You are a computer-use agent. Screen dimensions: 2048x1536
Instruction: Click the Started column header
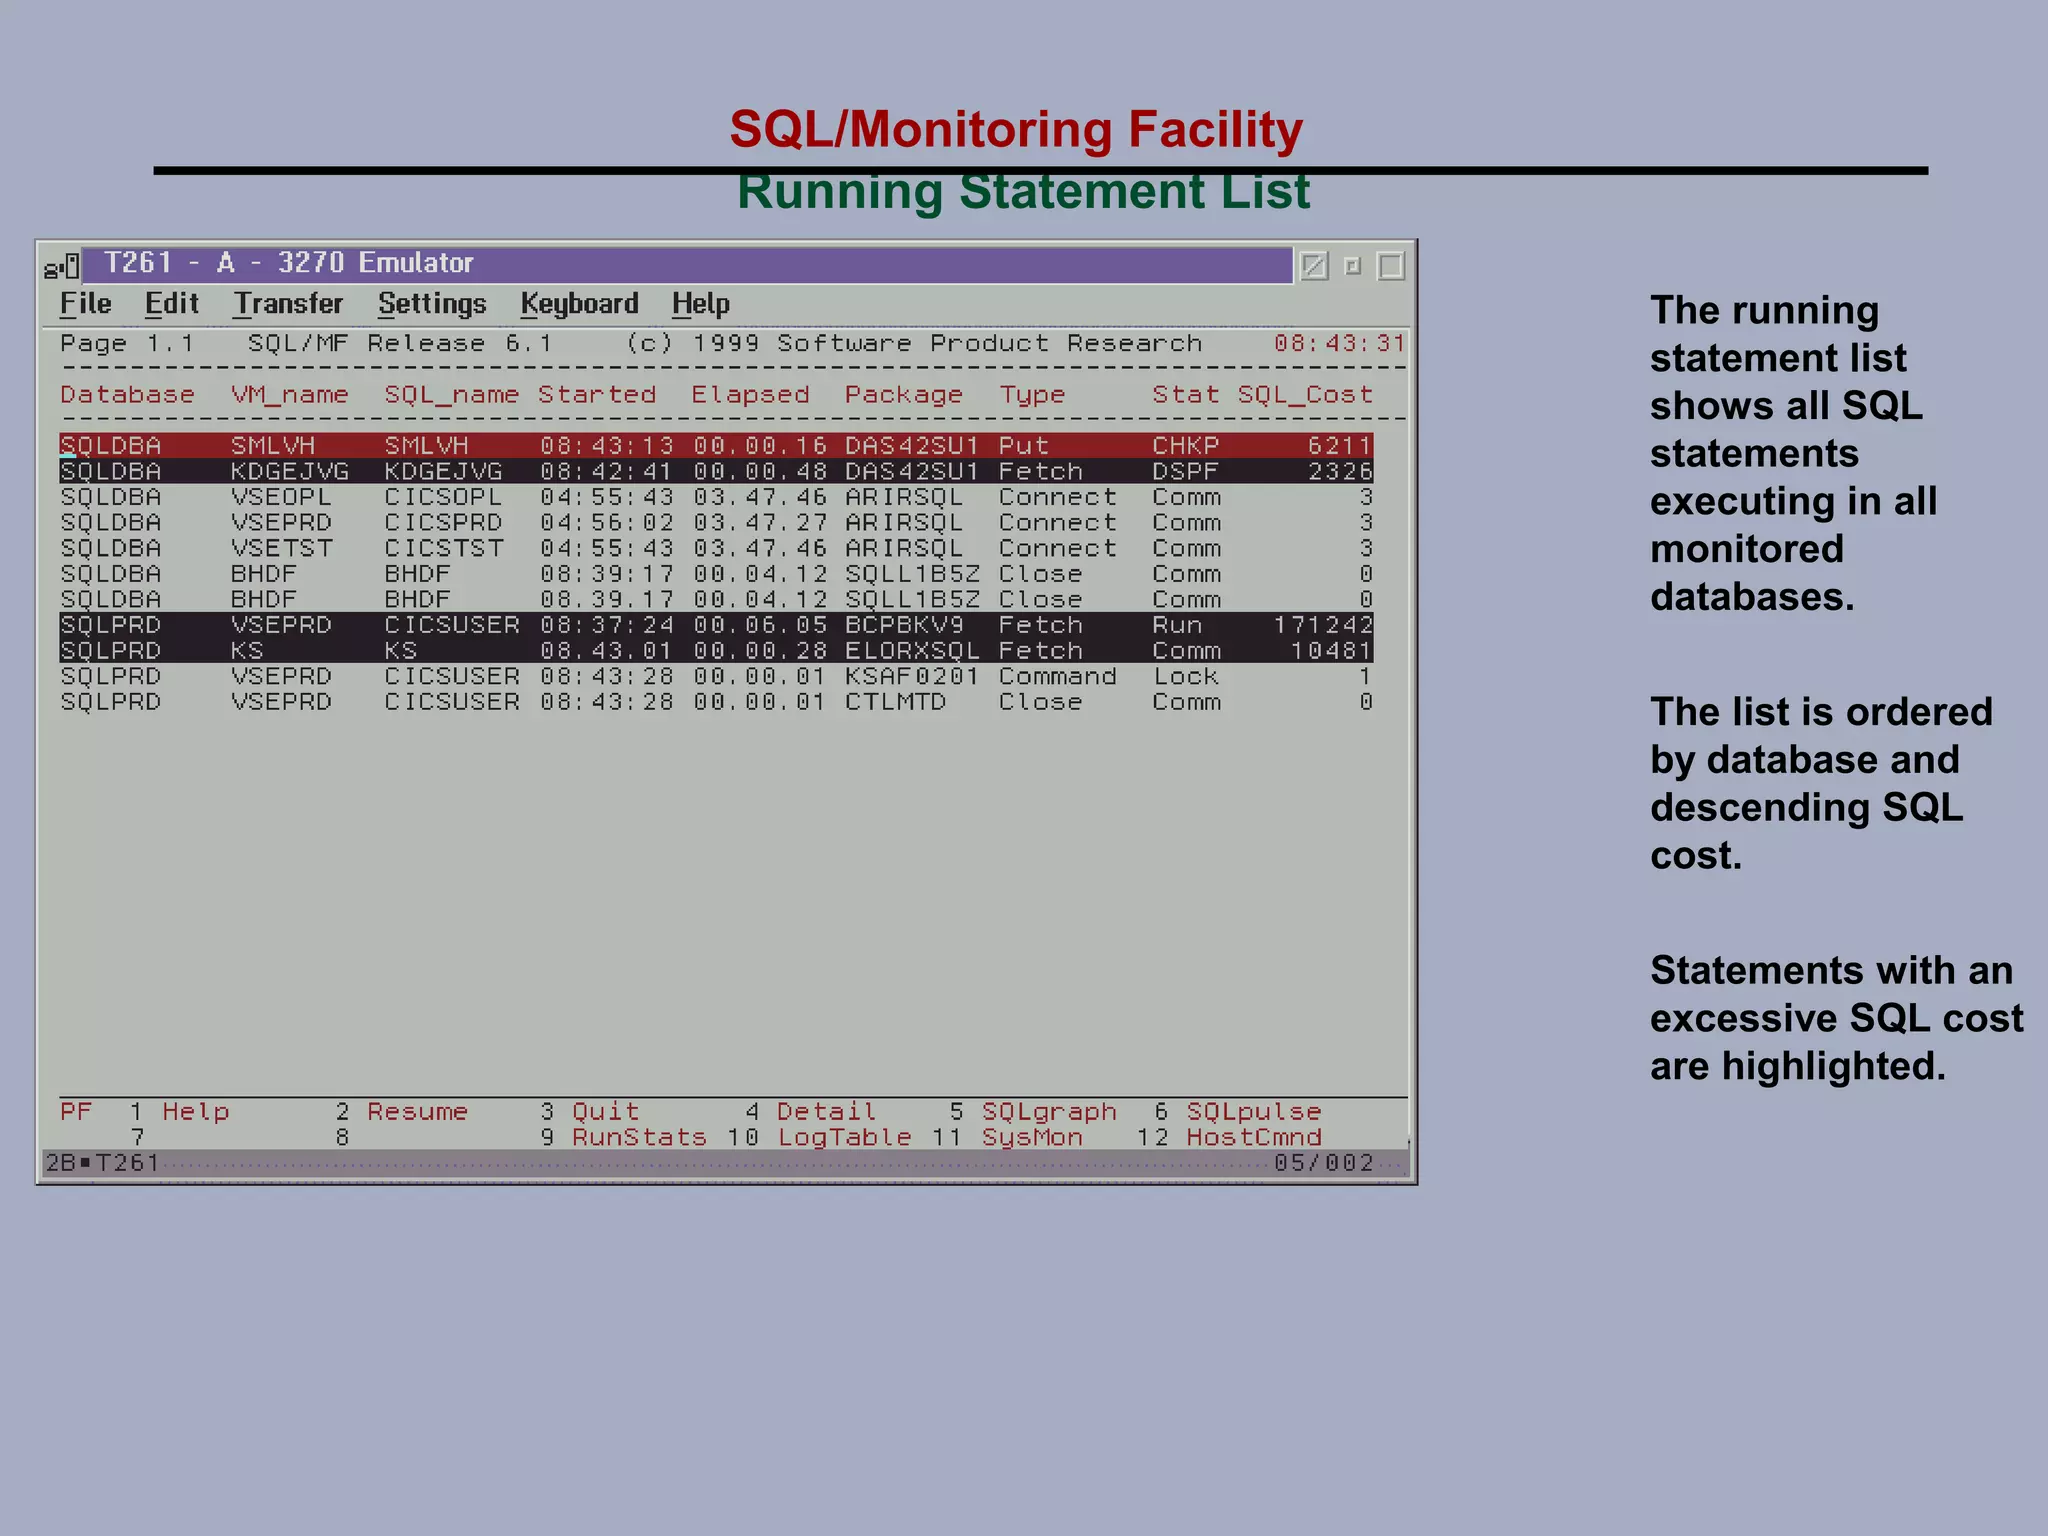[x=597, y=395]
